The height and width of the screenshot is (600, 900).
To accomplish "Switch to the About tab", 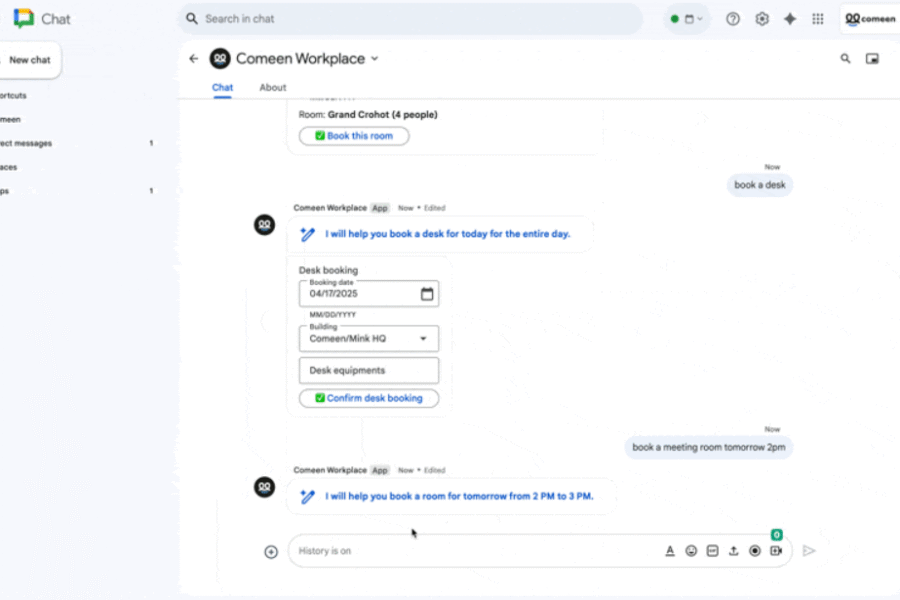I will point(273,87).
